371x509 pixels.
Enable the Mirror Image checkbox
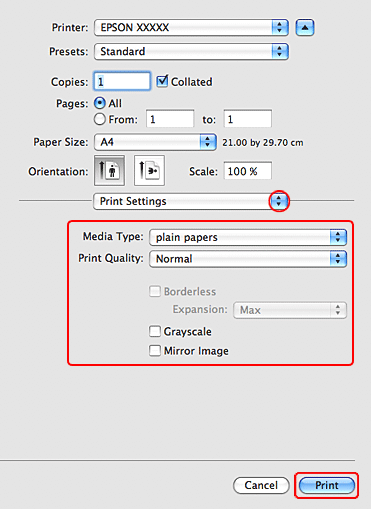(155, 351)
